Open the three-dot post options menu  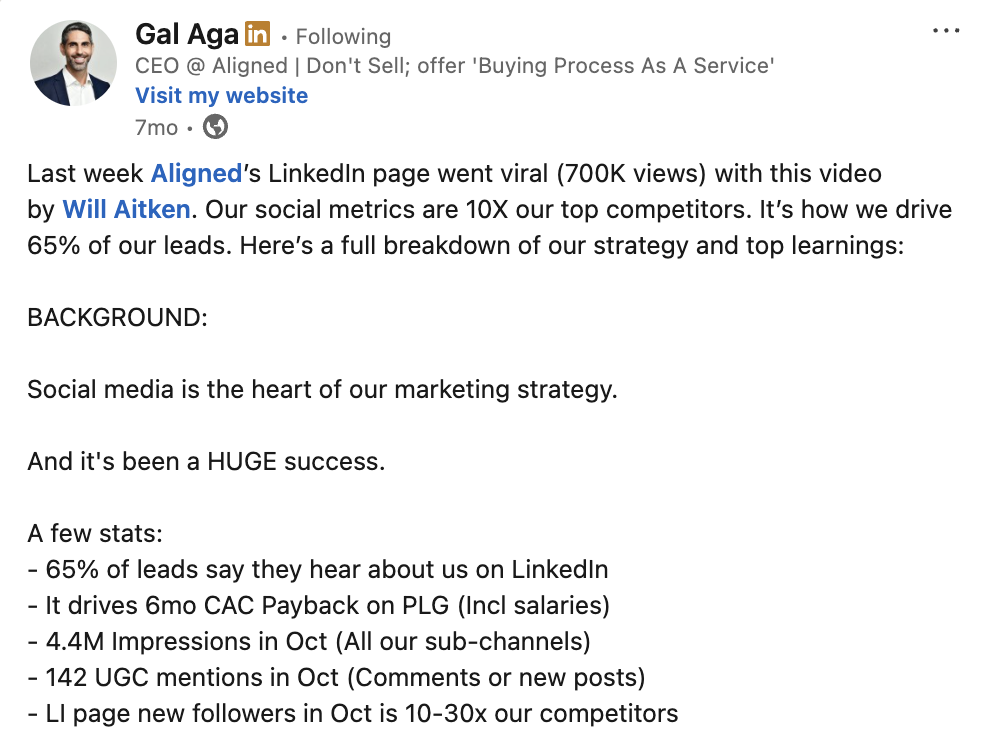click(x=946, y=30)
